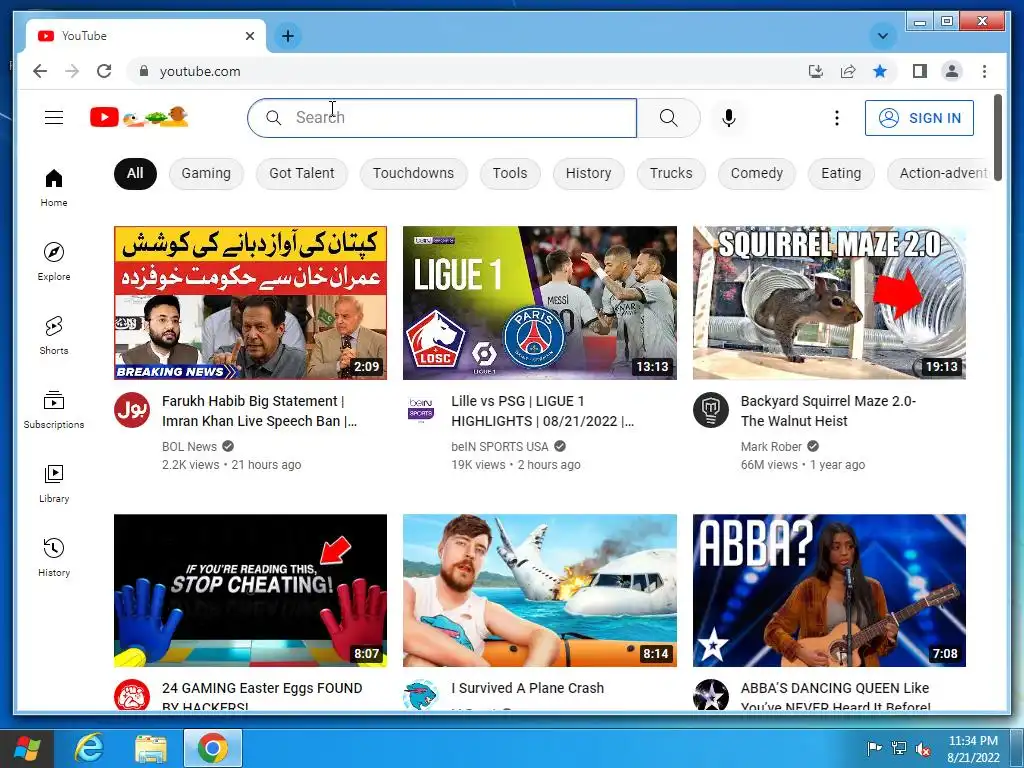Select the Got Talent filter chip

coord(302,173)
